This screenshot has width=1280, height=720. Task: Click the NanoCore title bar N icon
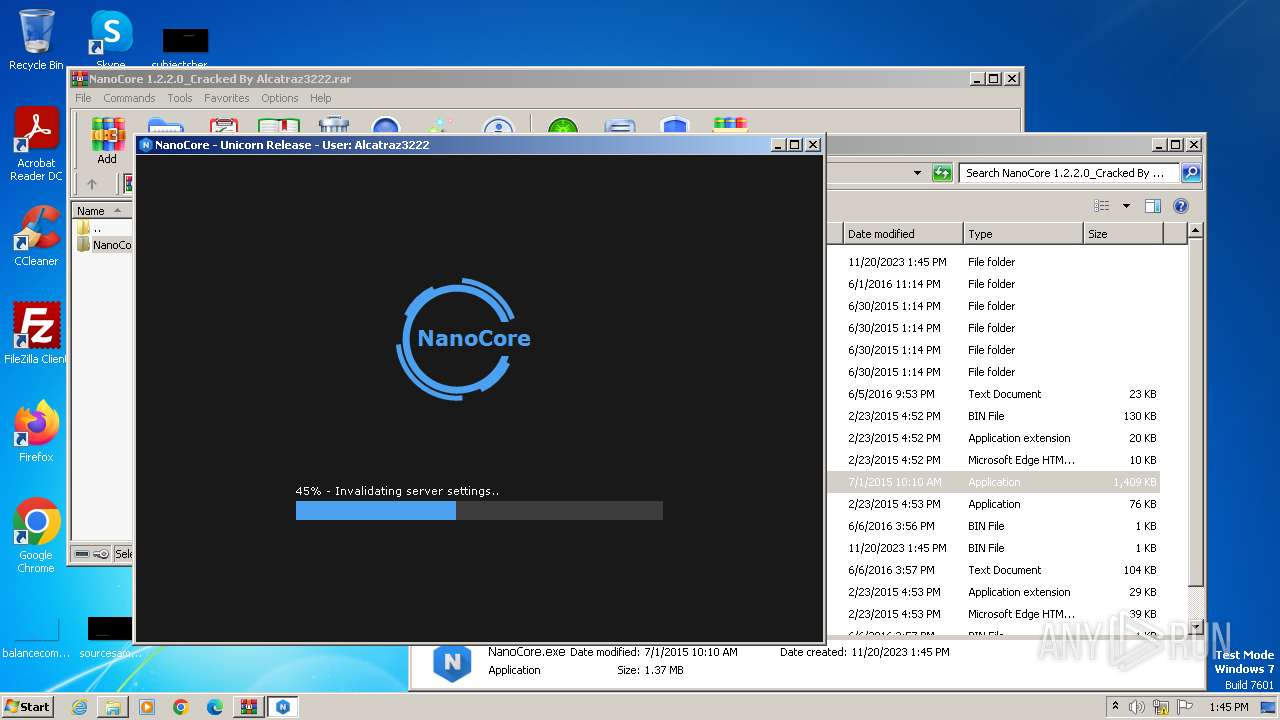pyautogui.click(x=146, y=145)
